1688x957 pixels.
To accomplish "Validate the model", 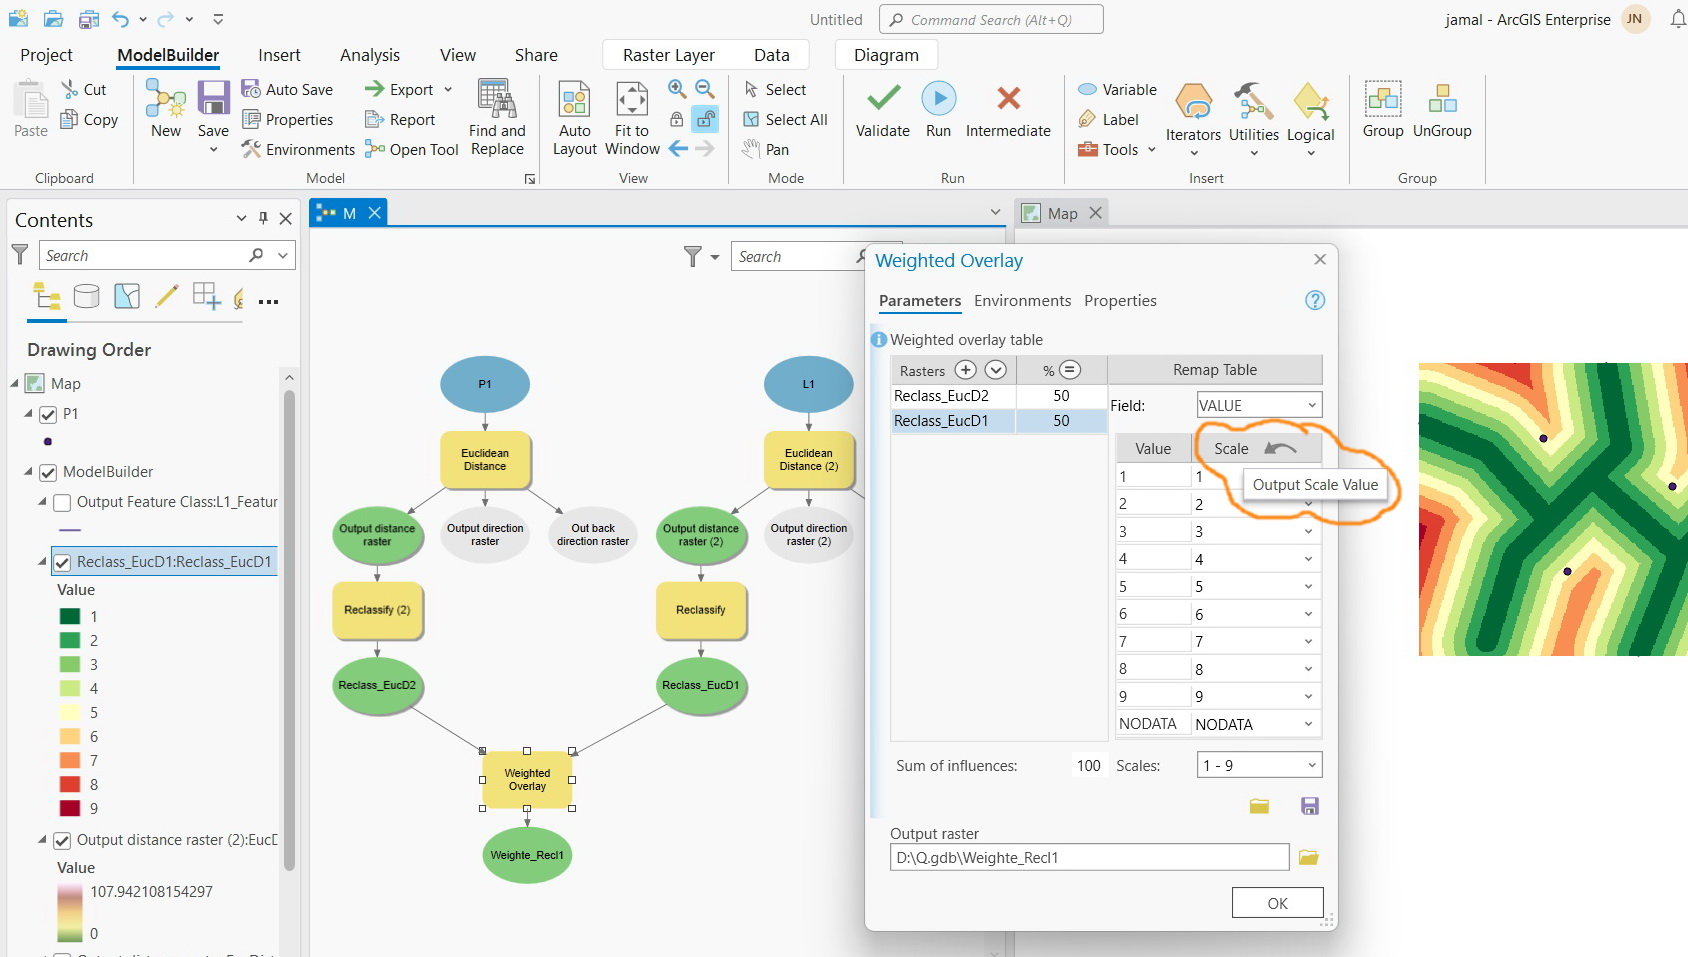I will pos(881,108).
